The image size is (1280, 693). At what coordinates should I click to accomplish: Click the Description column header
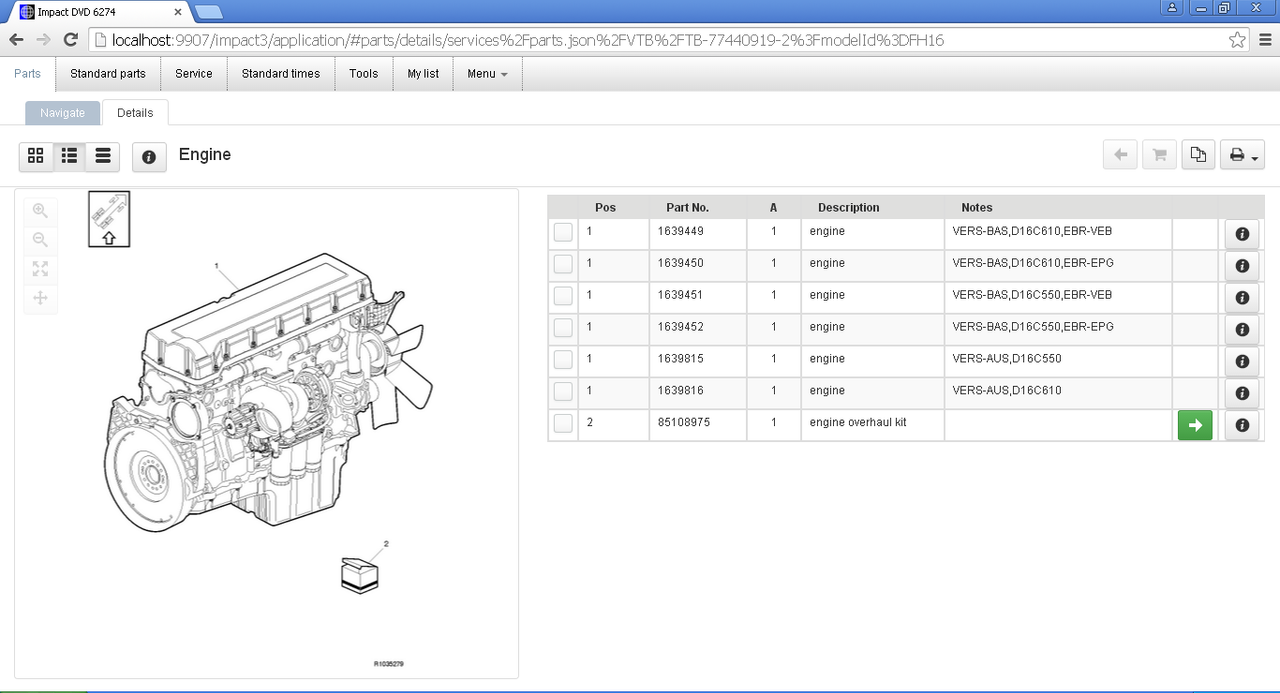point(849,208)
